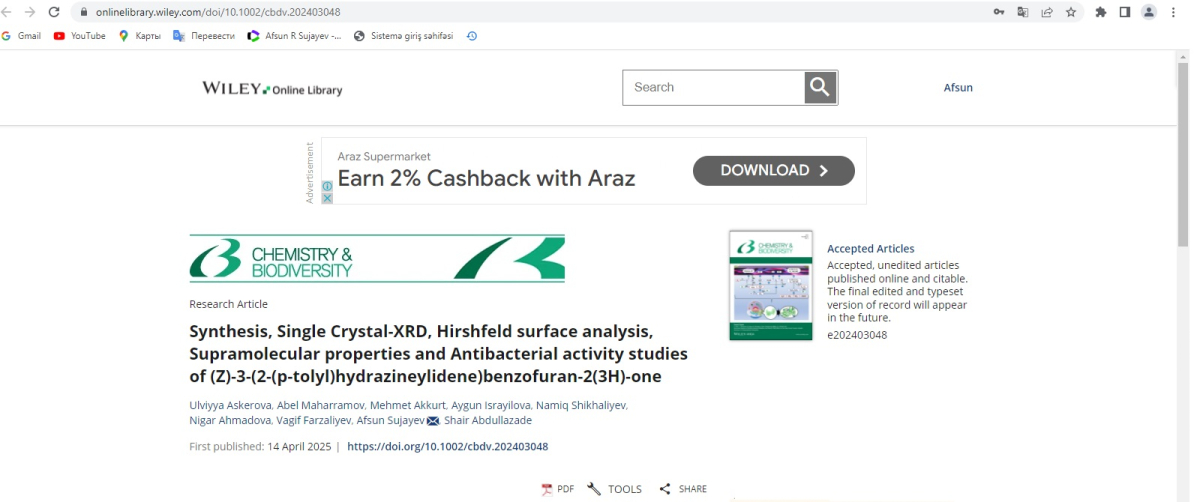Open the SHARE options
The height and width of the screenshot is (502, 1200).
point(682,489)
